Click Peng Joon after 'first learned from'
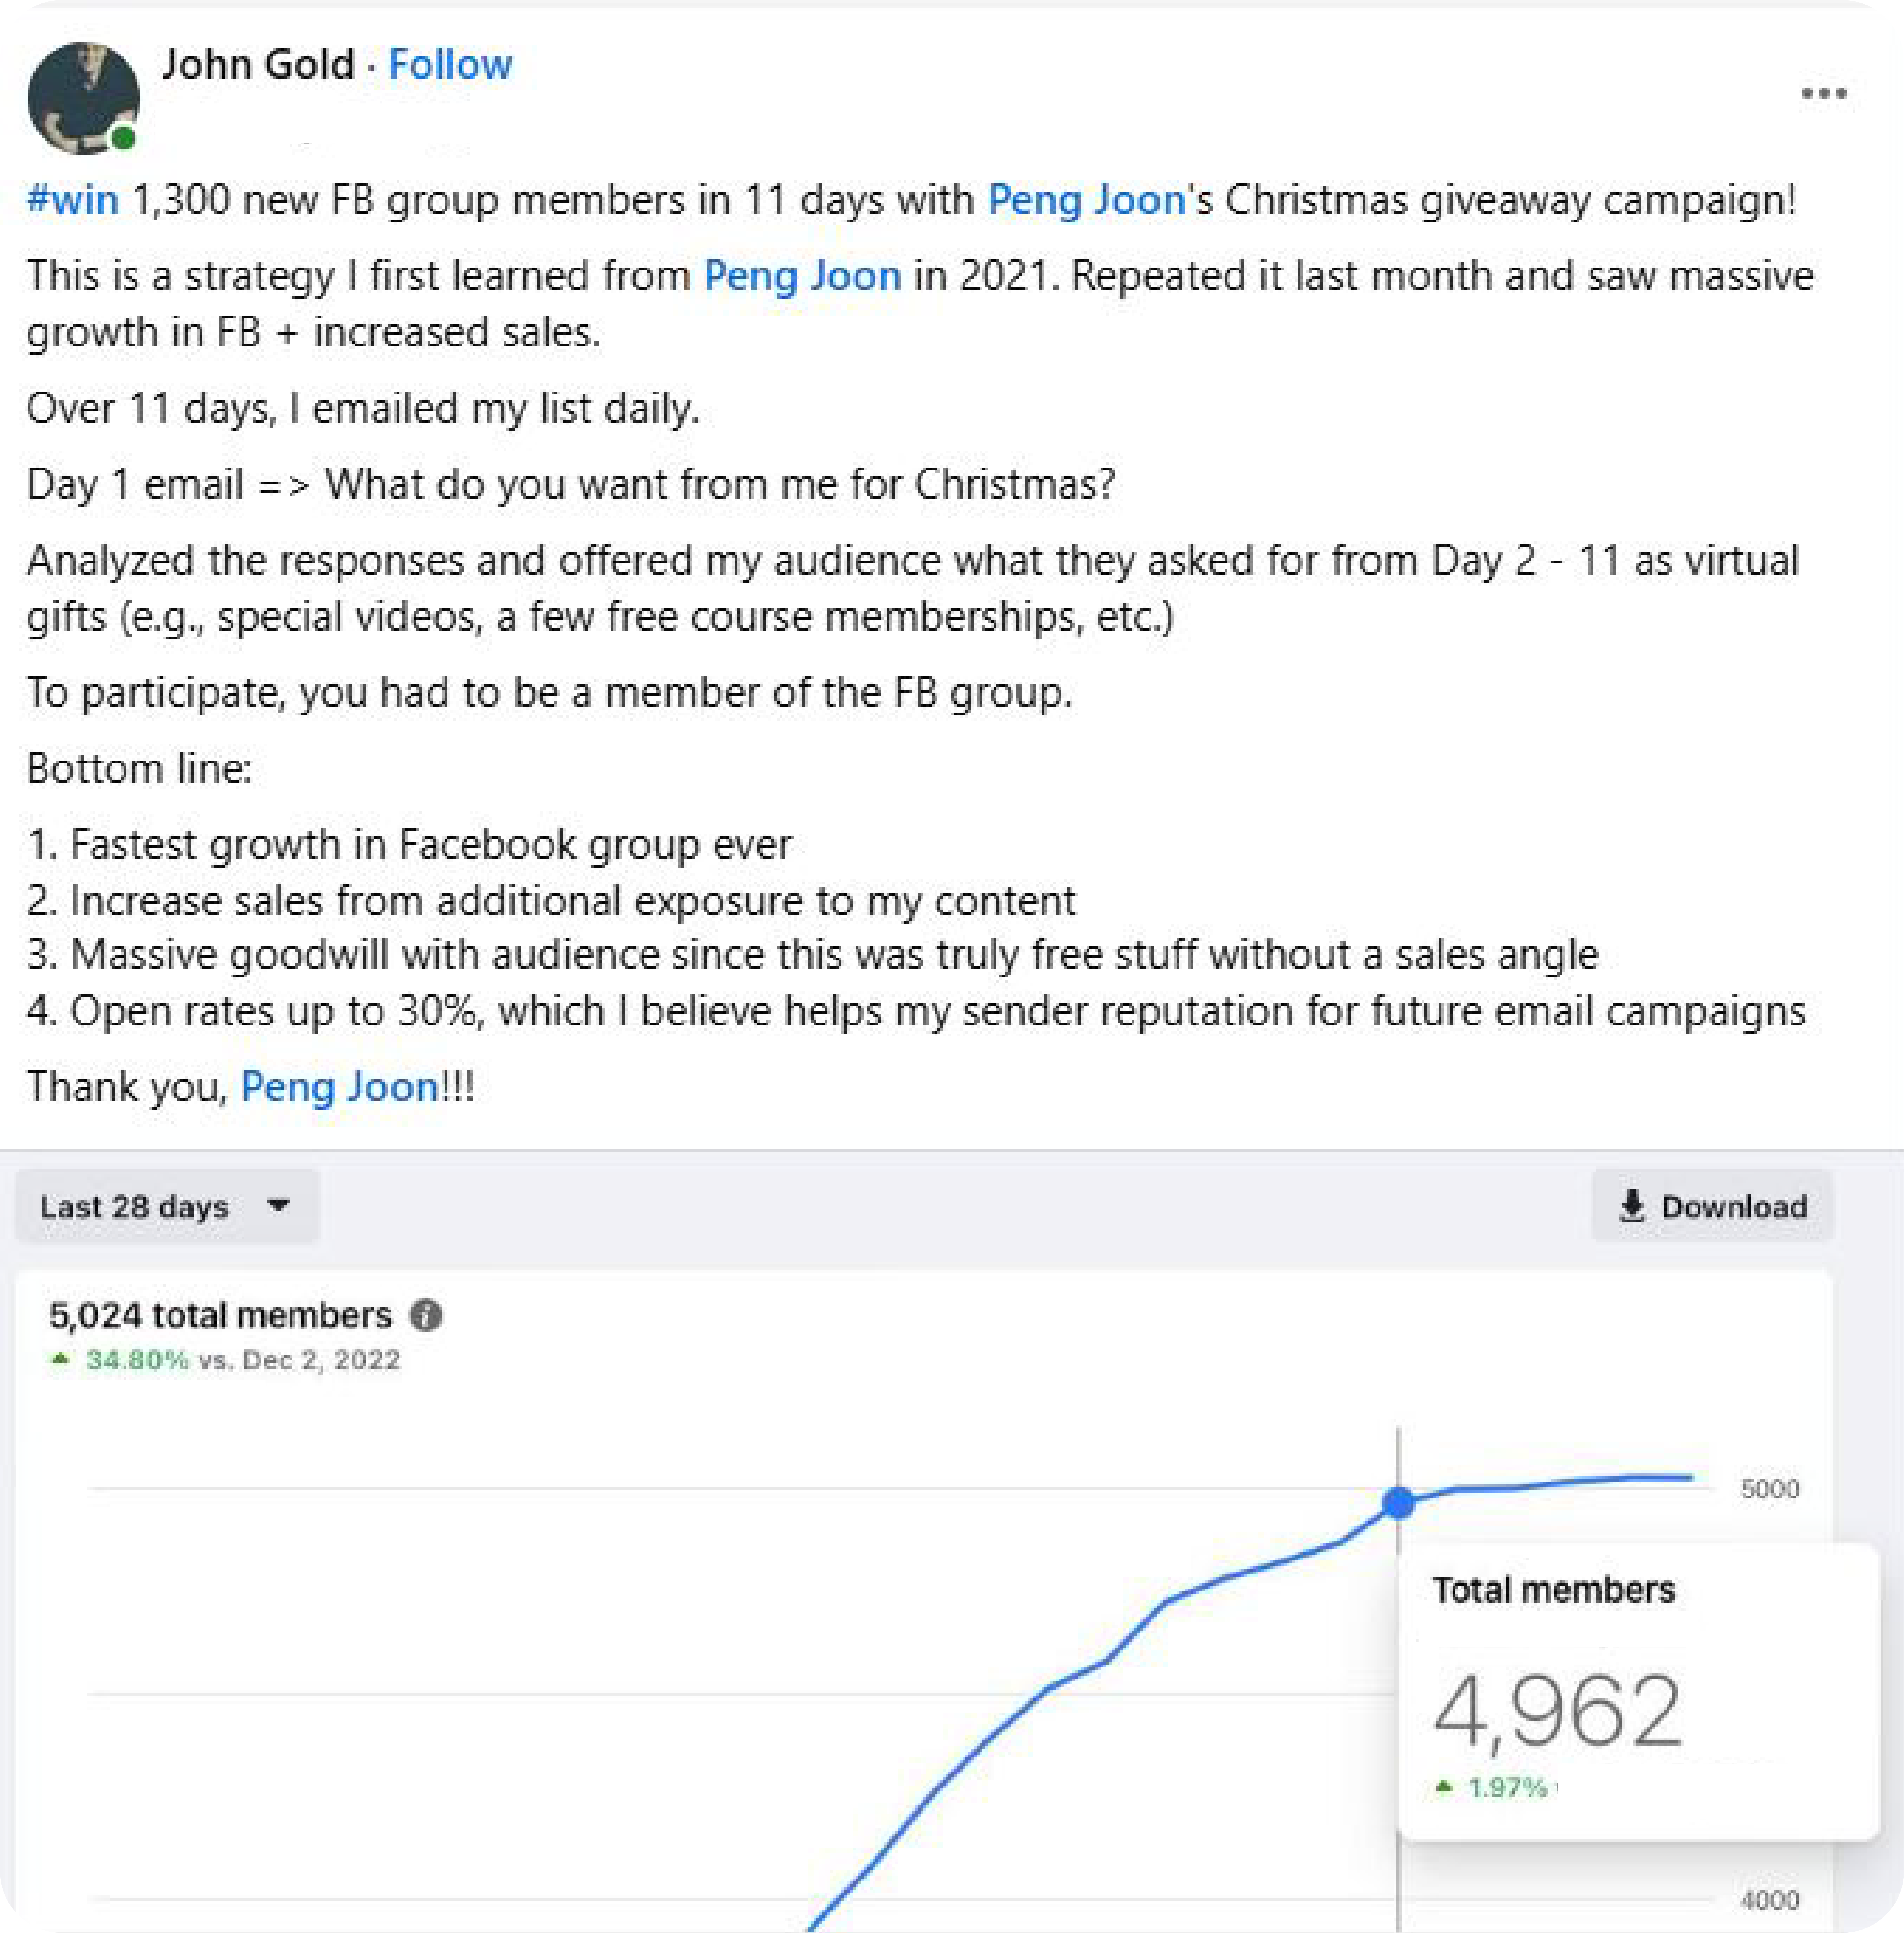The width and height of the screenshot is (1904, 1933). point(802,276)
